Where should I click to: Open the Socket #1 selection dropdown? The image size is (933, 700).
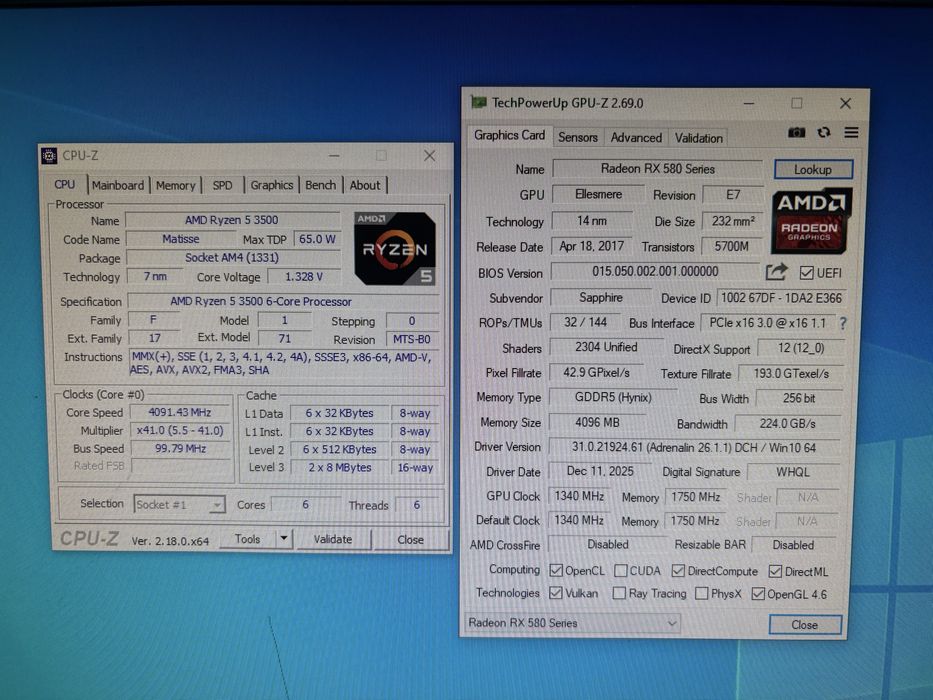(179, 505)
